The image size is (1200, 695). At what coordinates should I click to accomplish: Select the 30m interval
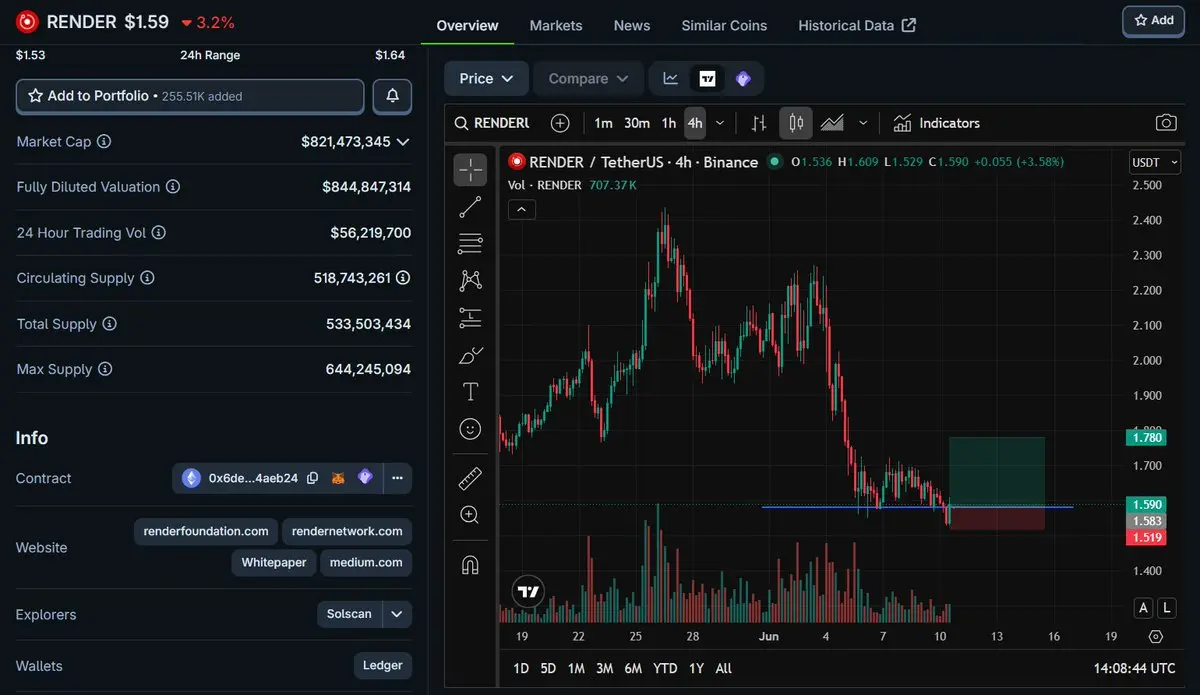[x=637, y=123]
